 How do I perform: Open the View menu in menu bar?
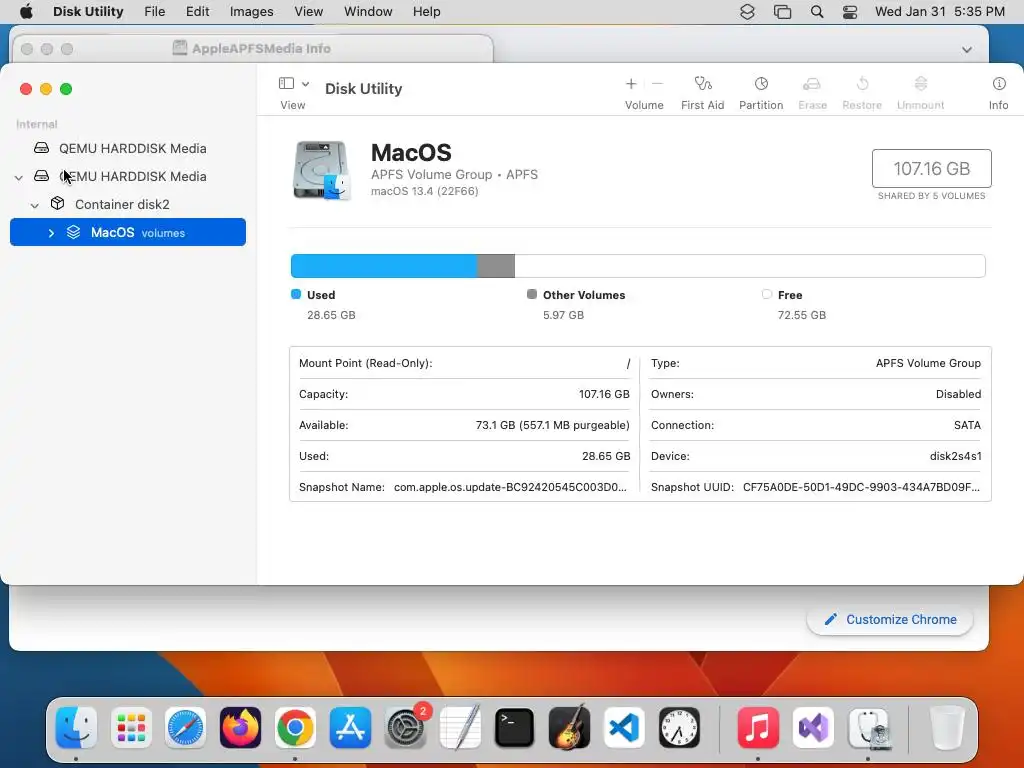(x=308, y=12)
